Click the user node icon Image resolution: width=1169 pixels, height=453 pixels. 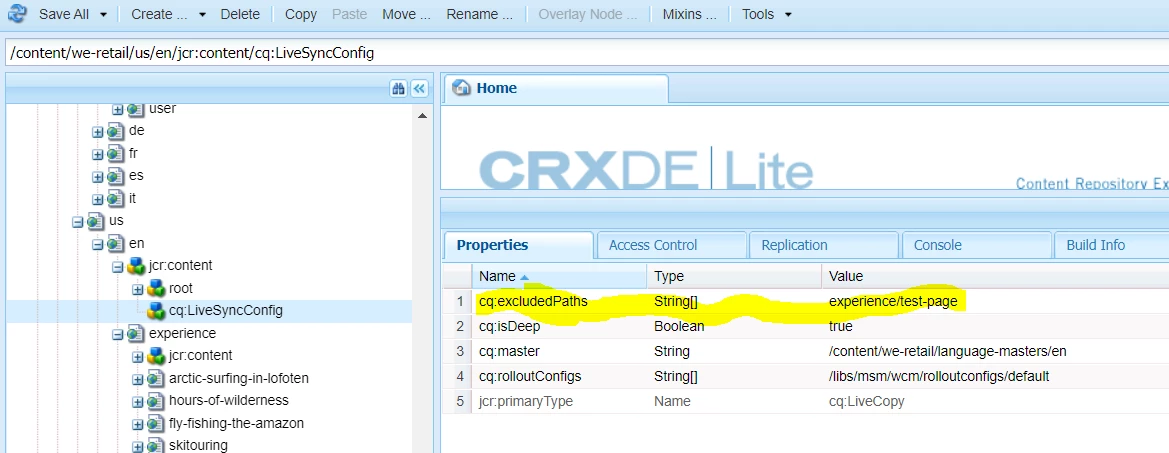coord(136,109)
